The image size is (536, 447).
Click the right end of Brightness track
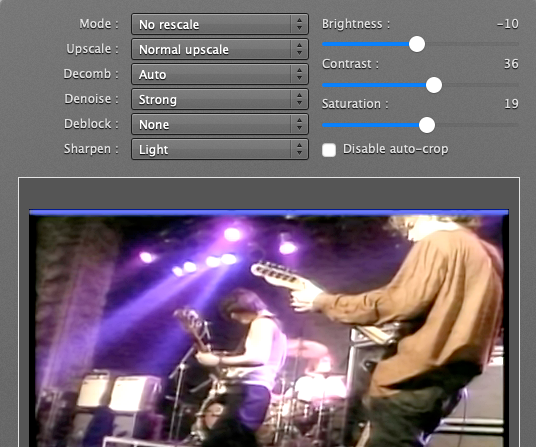(516, 44)
